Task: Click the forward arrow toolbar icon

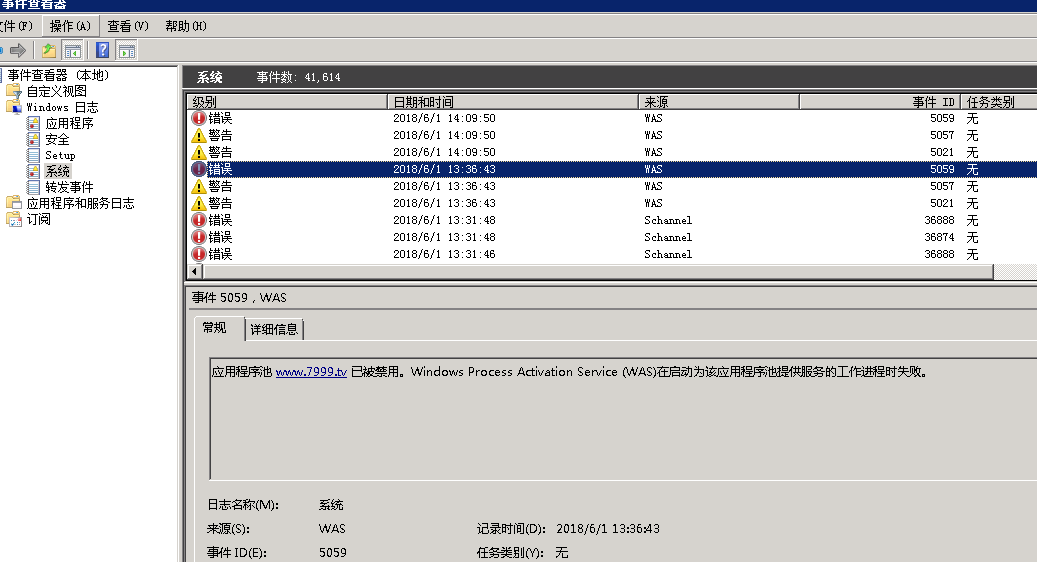Action: click(18, 50)
